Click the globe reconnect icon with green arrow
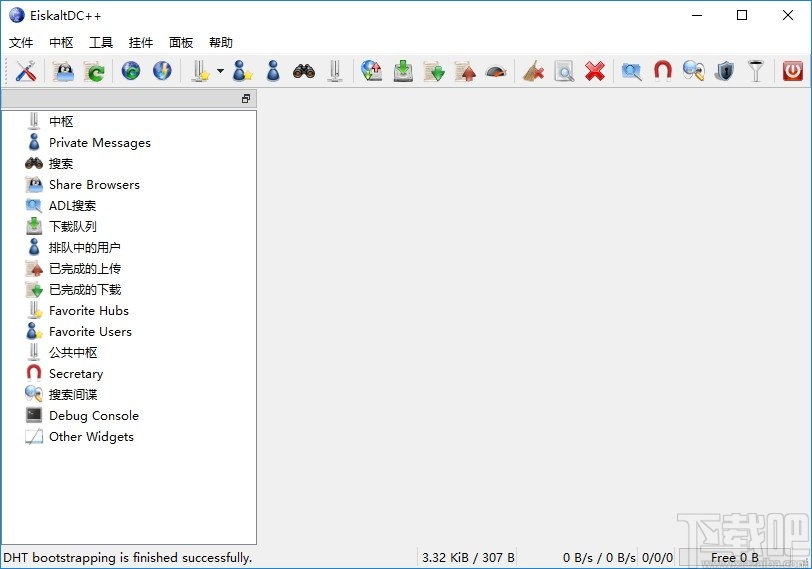Image resolution: width=812 pixels, height=569 pixels. [x=131, y=71]
